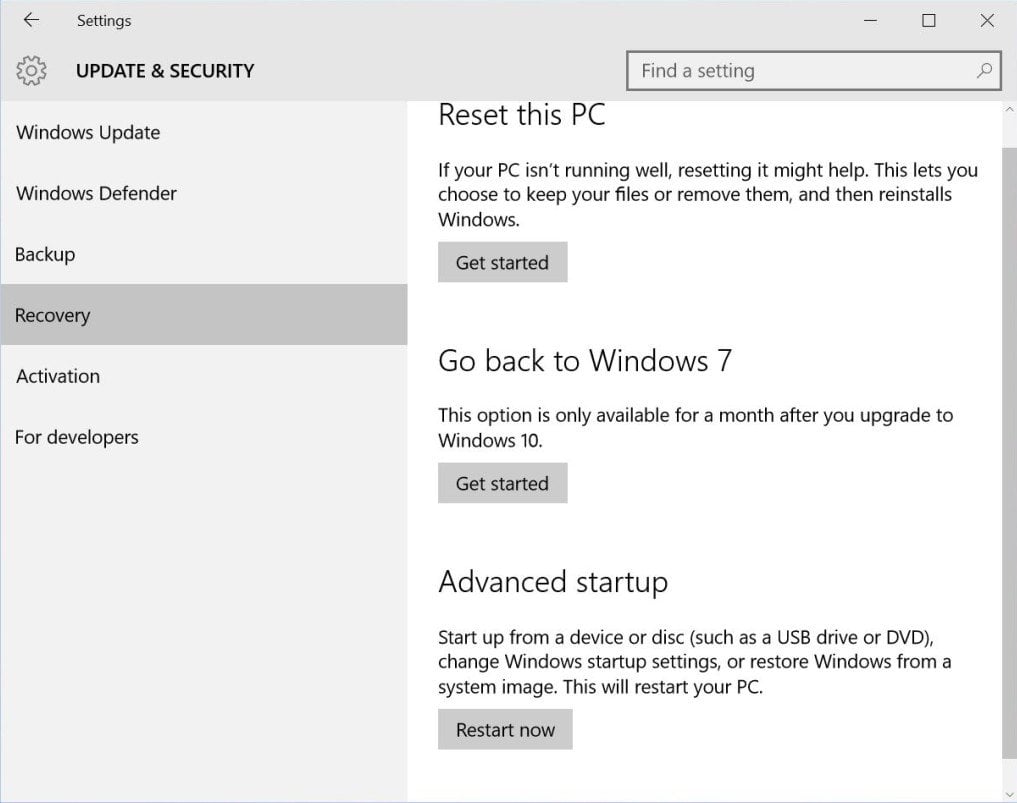Click the vertical scrollbar thumb

(1008, 450)
